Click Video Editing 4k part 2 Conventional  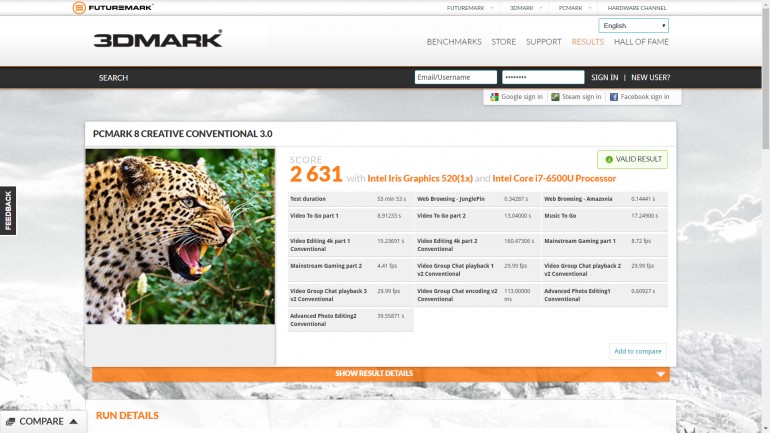tap(477, 245)
